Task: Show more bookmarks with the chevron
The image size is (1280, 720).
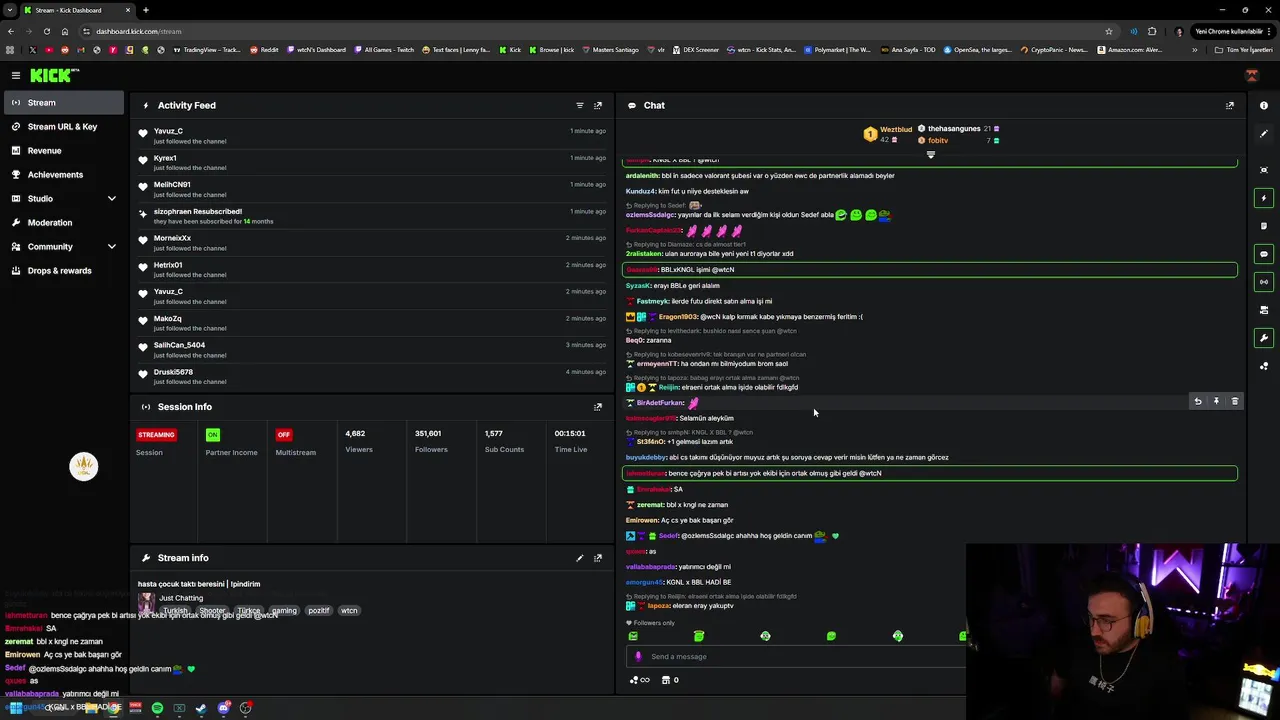Action: click(1194, 50)
